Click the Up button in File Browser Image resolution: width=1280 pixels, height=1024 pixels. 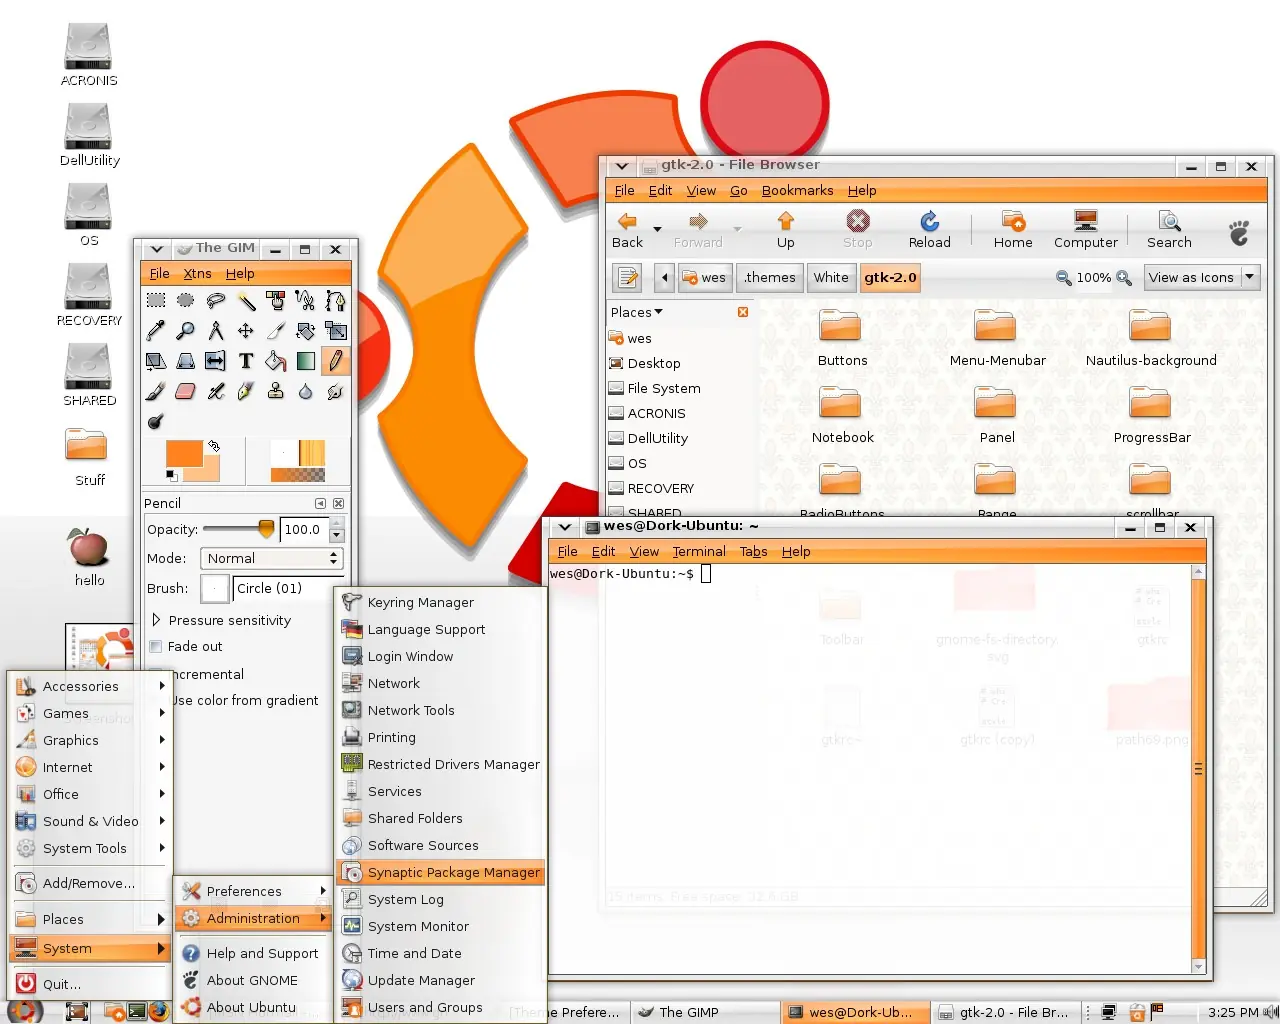click(786, 230)
